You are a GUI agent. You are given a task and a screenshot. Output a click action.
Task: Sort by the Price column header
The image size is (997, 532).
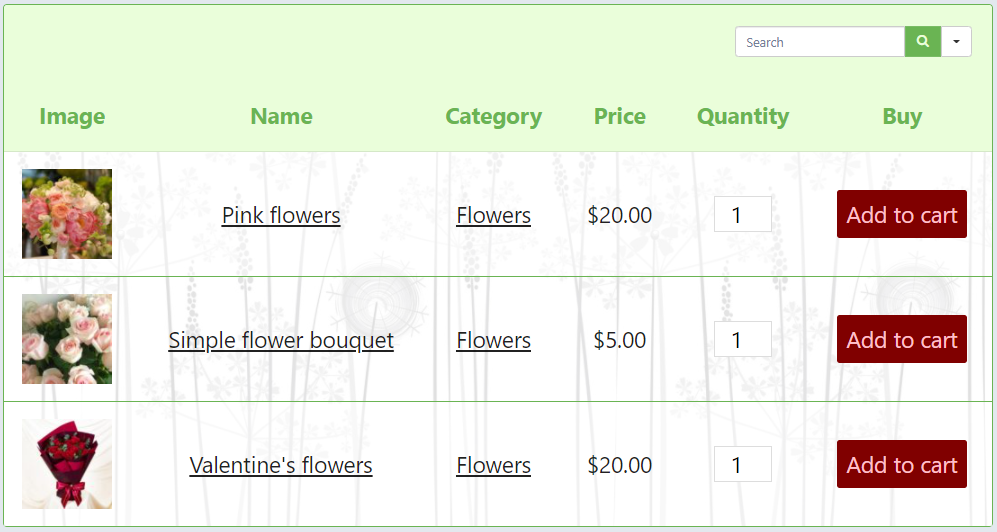click(x=619, y=117)
